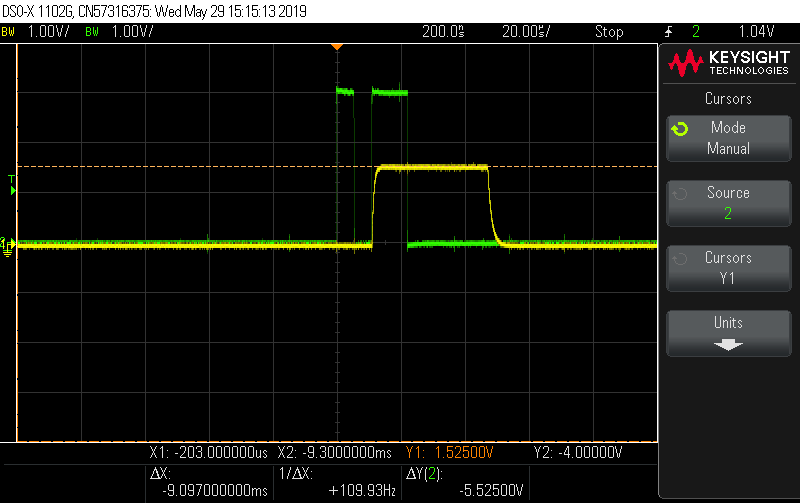Click the green trigger level T marker

[x=12, y=184]
